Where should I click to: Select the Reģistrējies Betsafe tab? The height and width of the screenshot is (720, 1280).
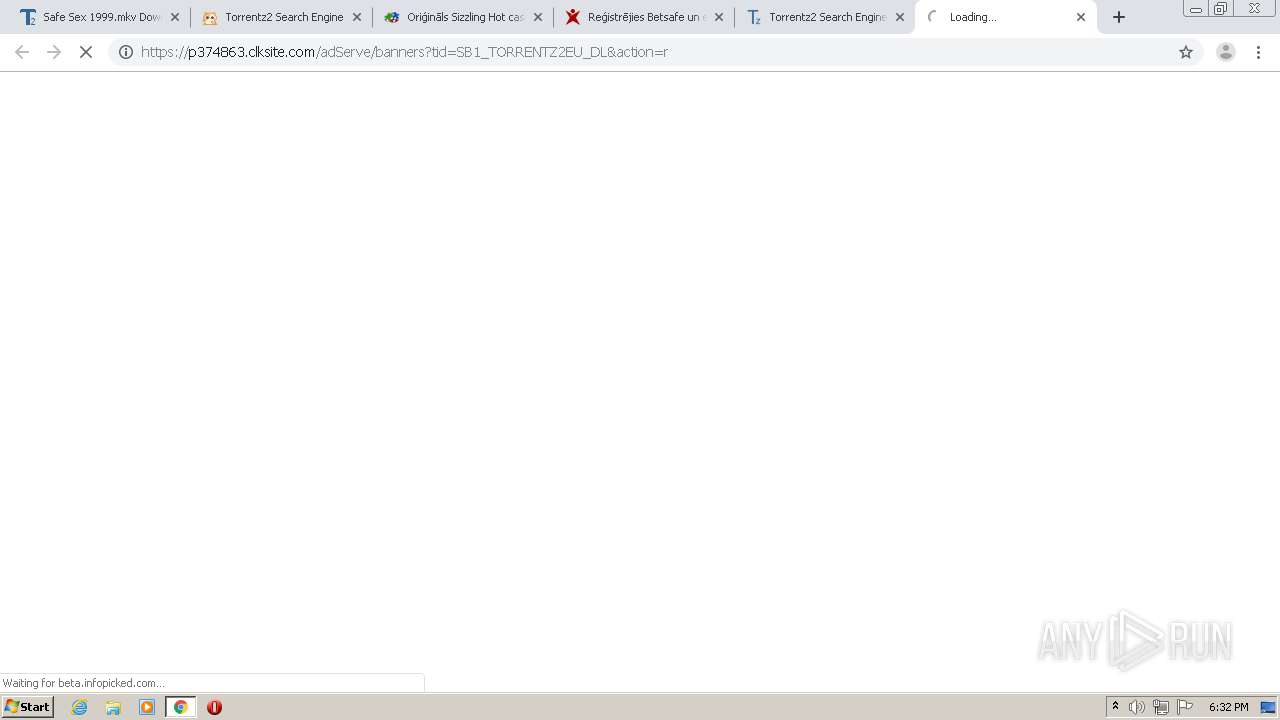pos(644,17)
